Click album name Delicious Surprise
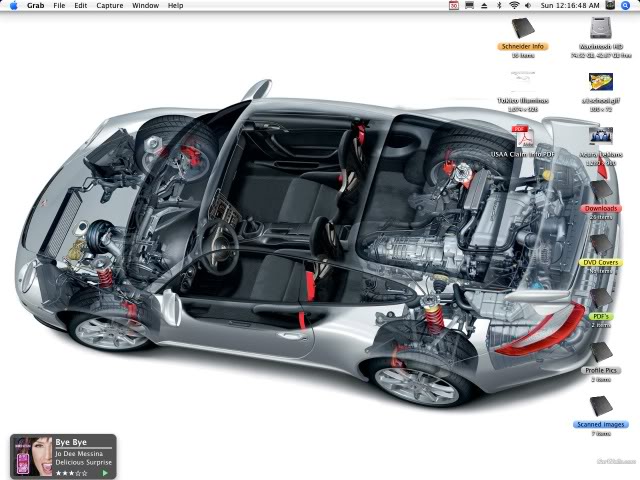This screenshot has height=480, width=640. (84, 462)
